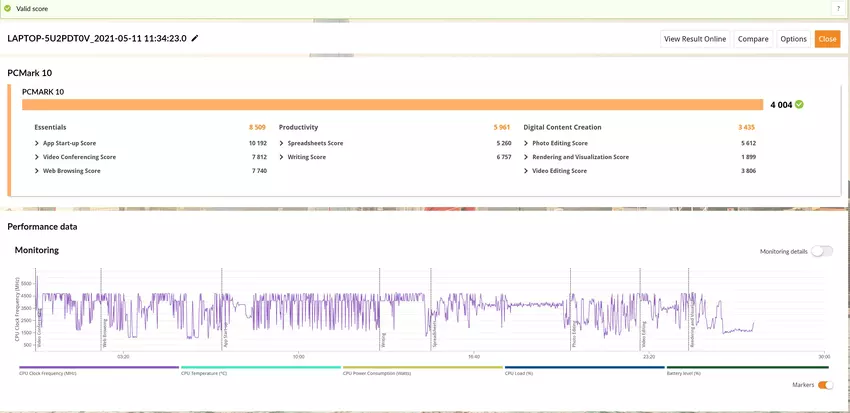This screenshot has height=413, width=850.
Task: Click the green valid score checkmark icon
Action: (8, 8)
